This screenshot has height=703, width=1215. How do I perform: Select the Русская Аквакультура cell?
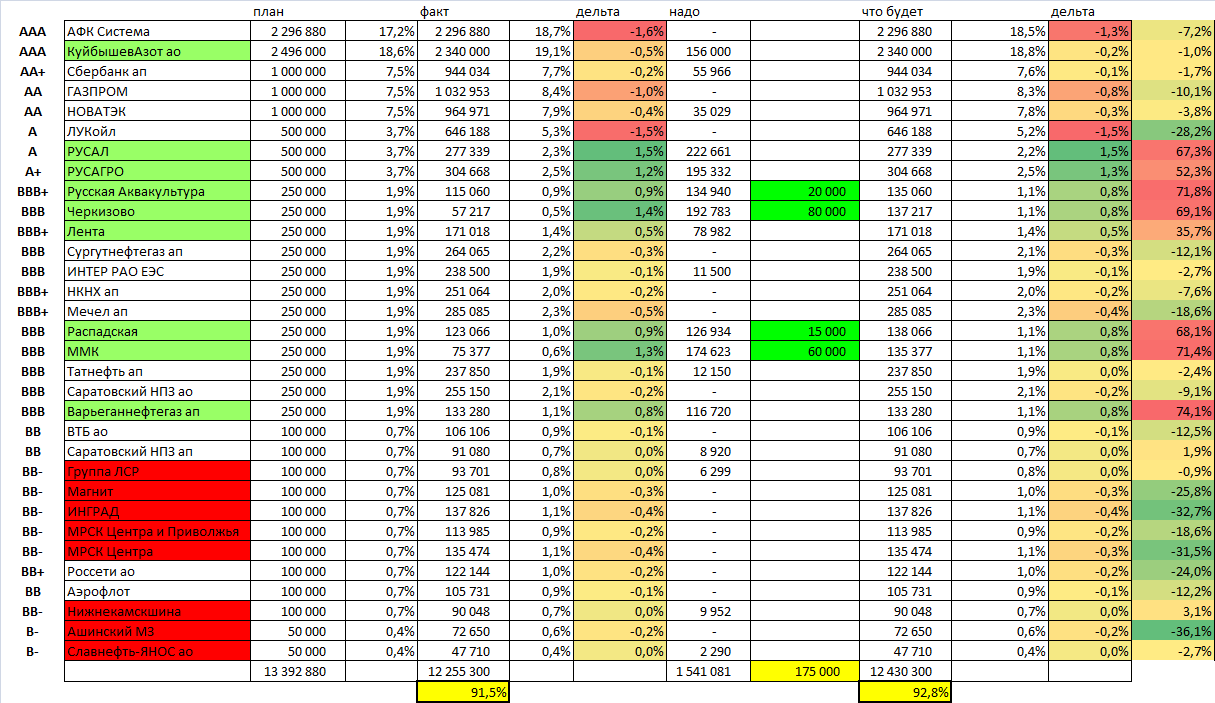156,191
